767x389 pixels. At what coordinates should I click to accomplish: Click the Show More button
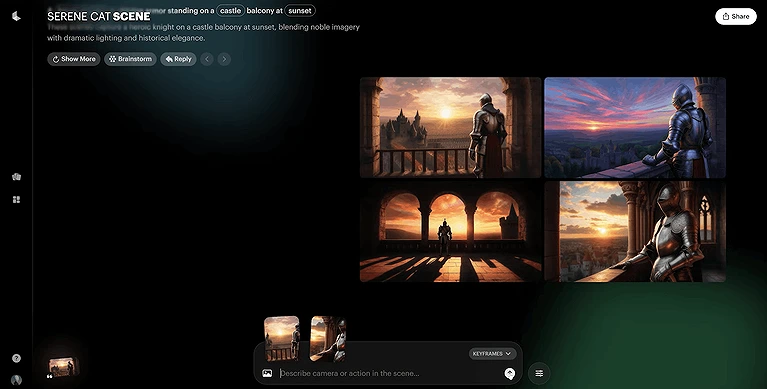pyautogui.click(x=74, y=59)
